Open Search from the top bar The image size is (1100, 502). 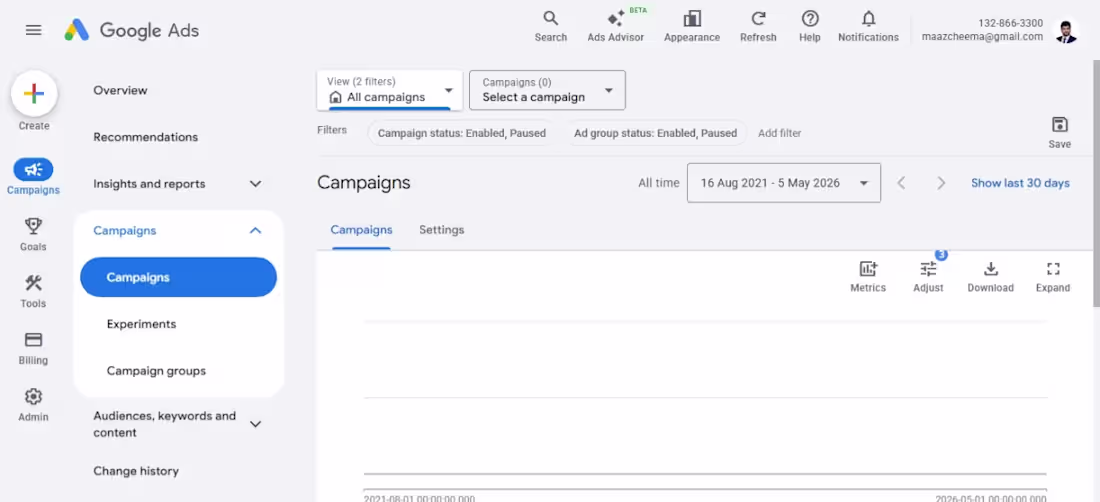coord(551,27)
